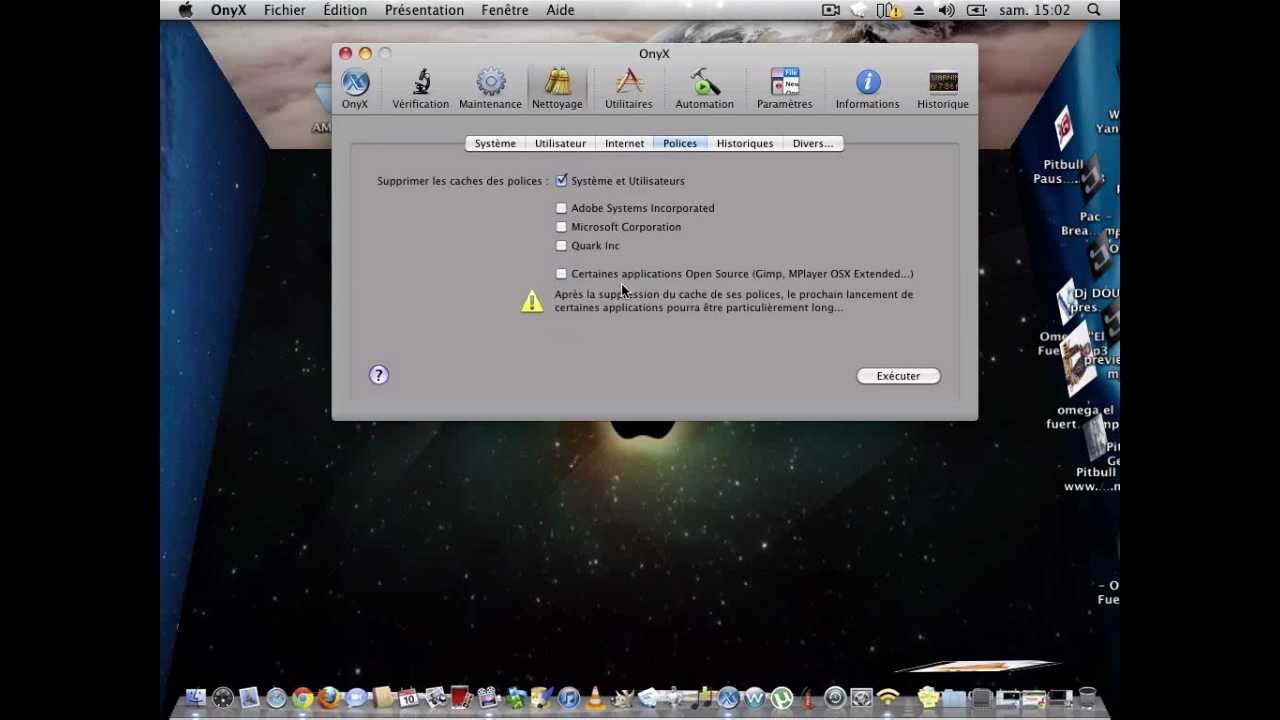The height and width of the screenshot is (720, 1280).
Task: Open the Wi-Fi yellow icon in Dock
Action: coord(888,697)
